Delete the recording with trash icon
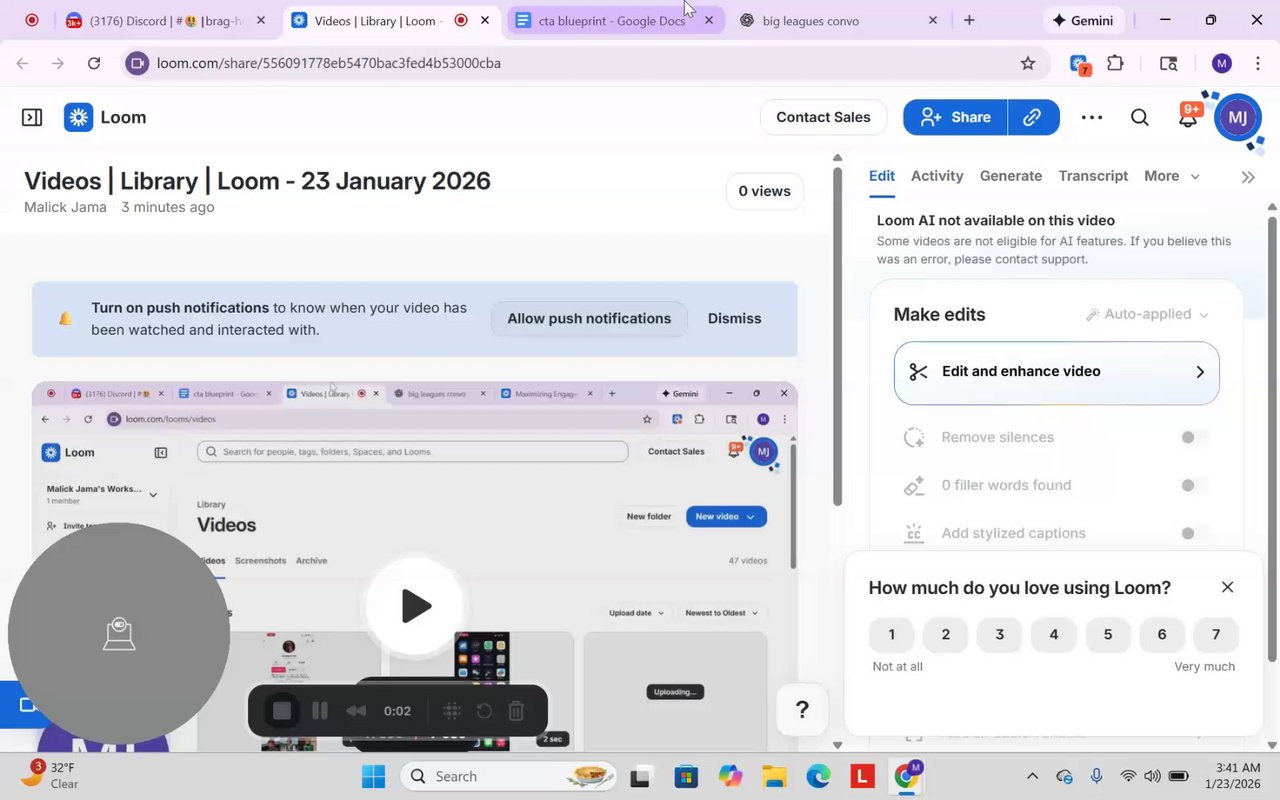The height and width of the screenshot is (800, 1280). 516,711
